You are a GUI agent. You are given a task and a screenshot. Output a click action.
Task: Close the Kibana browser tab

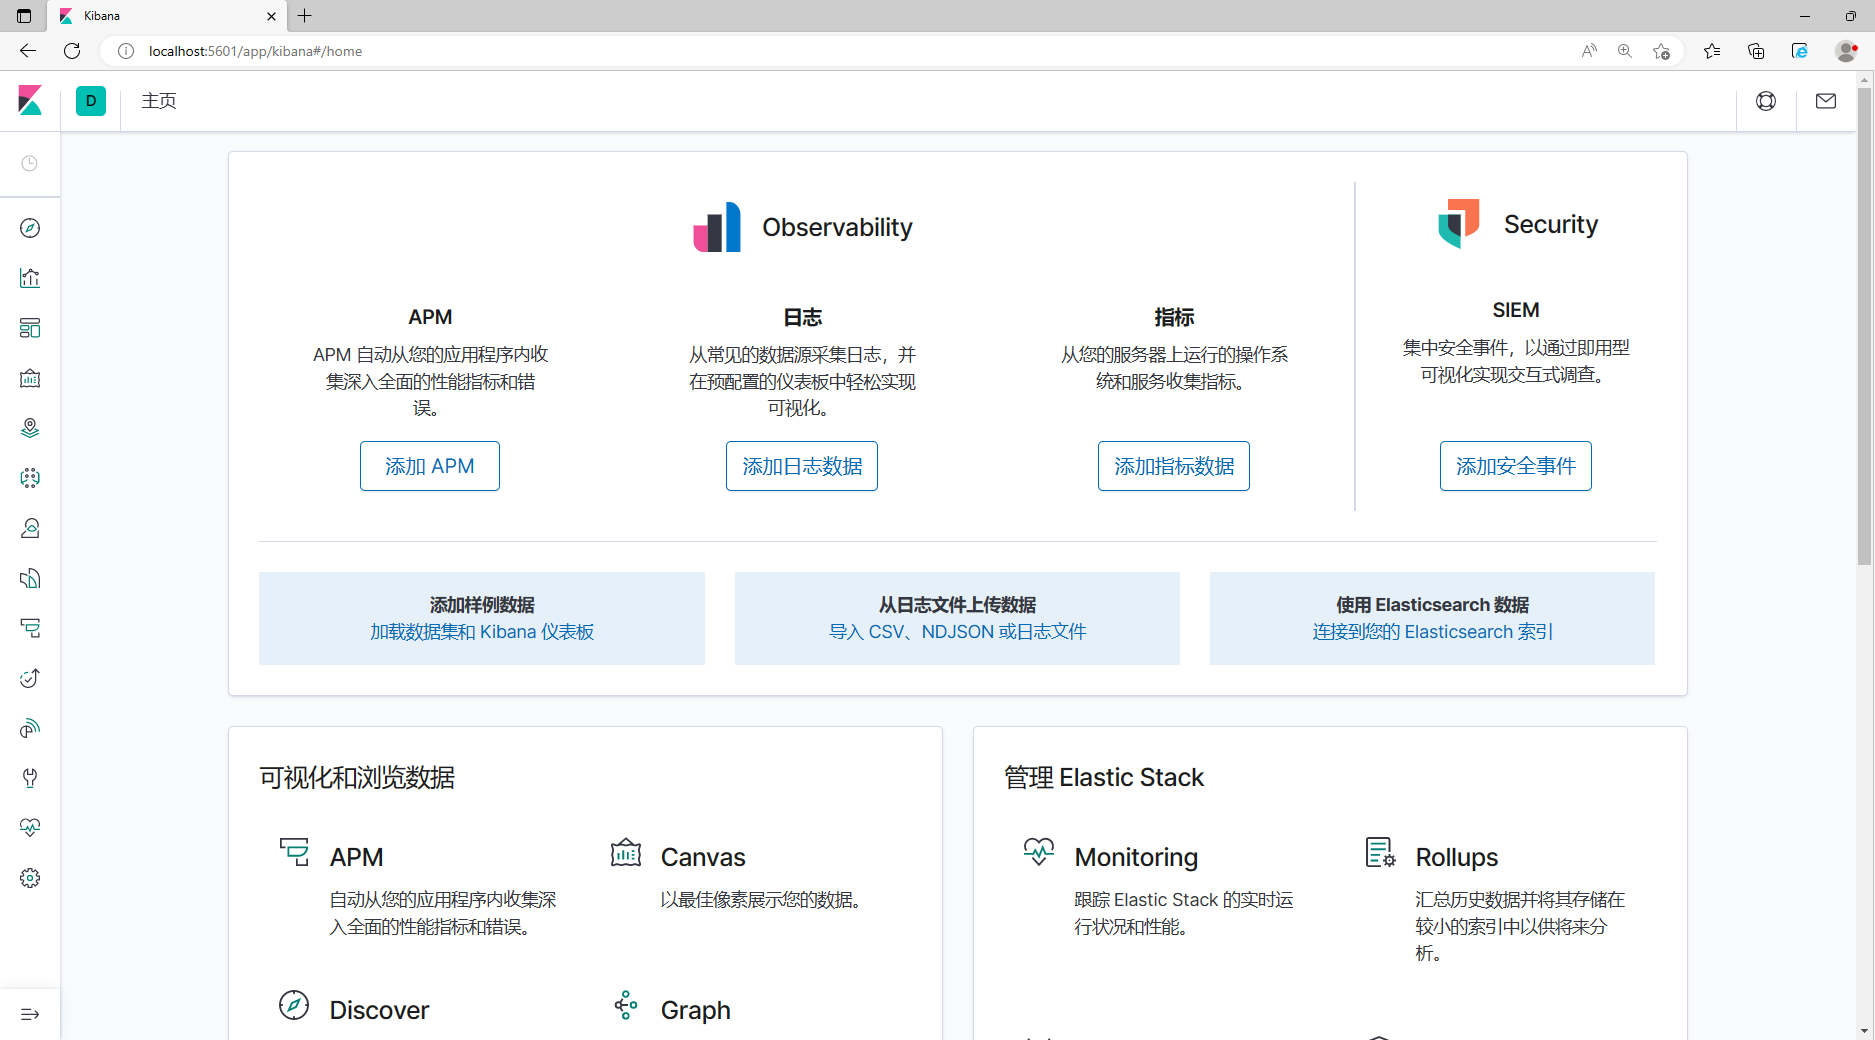tap(271, 16)
